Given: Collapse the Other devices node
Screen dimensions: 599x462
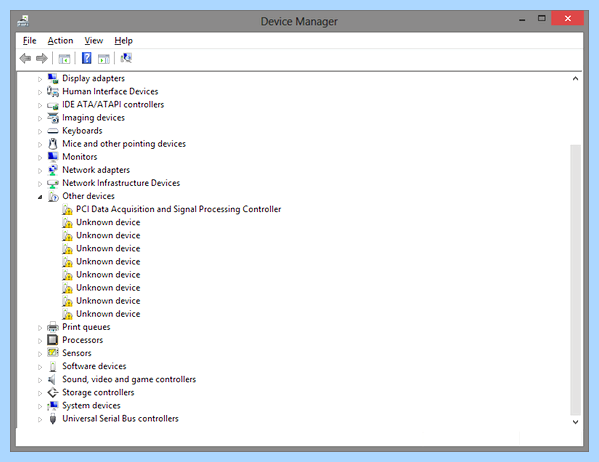Looking at the screenshot, I should tap(40, 197).
